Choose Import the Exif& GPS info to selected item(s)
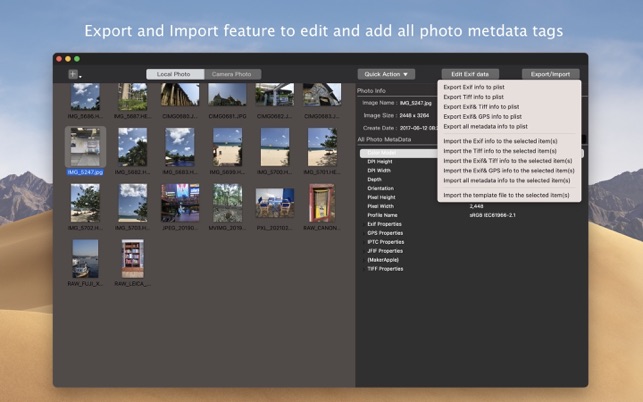The width and height of the screenshot is (643, 402). [508, 171]
